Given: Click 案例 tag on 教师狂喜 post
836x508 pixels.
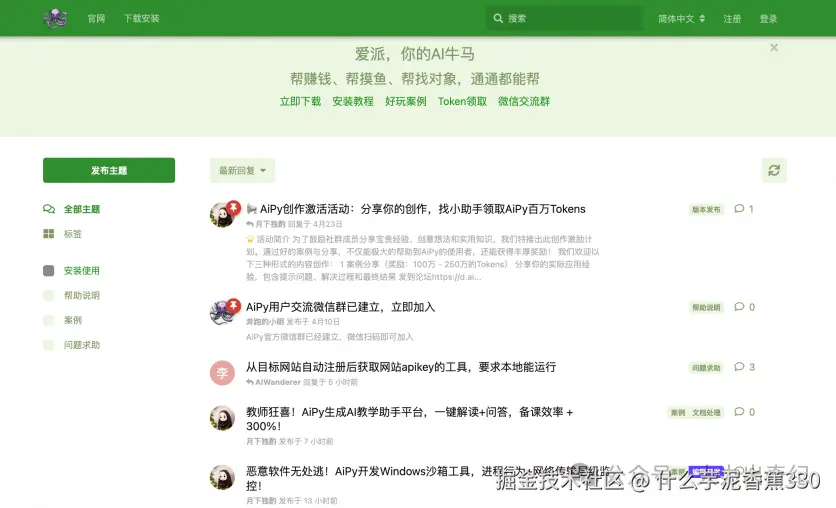Looking at the screenshot, I should coord(678,413).
